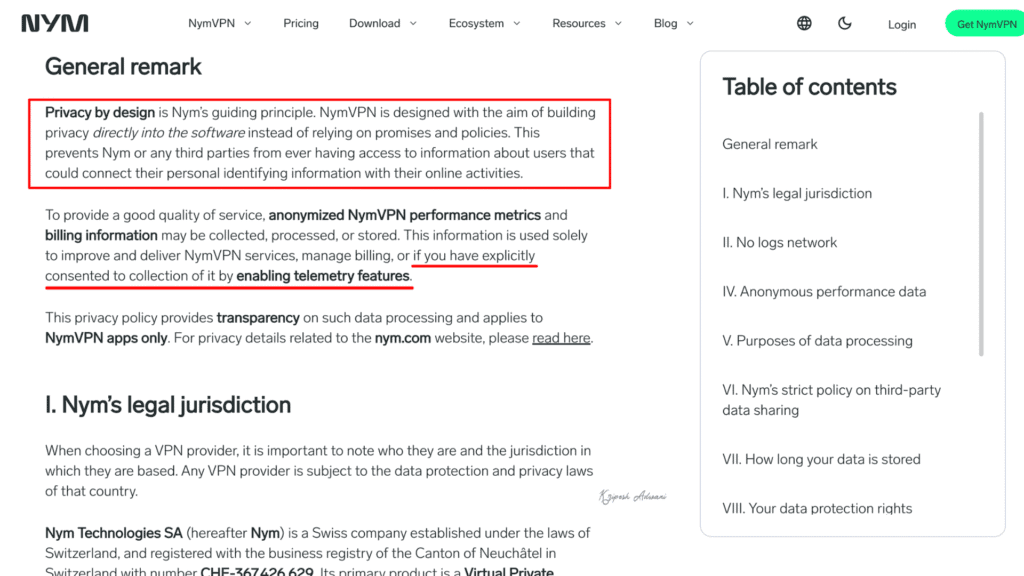Click the bold "Privacy by design" text
1024x576 pixels.
[x=100, y=112]
